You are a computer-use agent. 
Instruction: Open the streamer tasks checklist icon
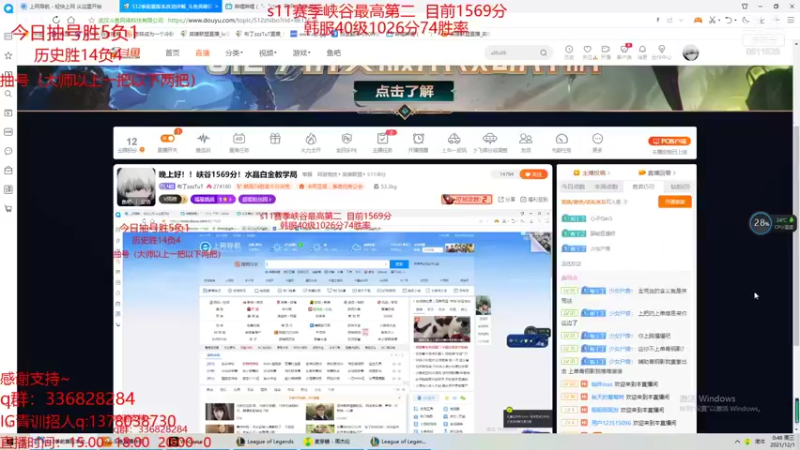point(382,138)
